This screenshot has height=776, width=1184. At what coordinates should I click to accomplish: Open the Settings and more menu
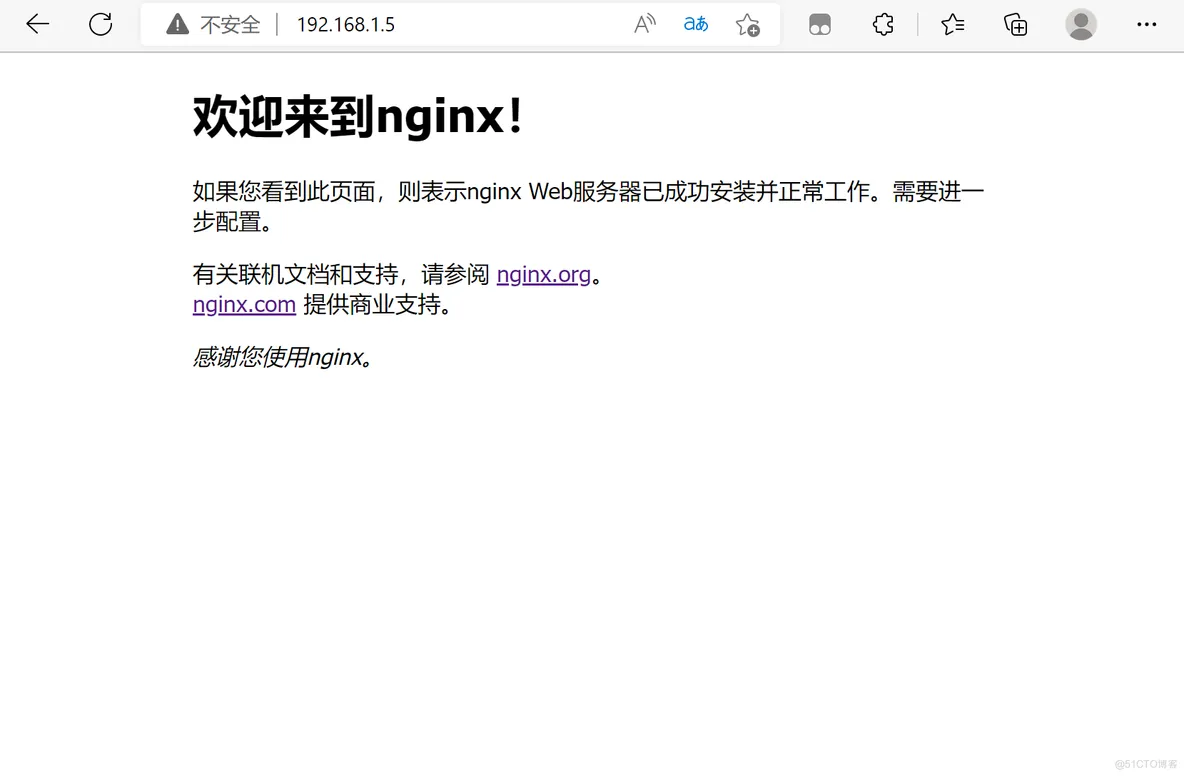[1146, 24]
